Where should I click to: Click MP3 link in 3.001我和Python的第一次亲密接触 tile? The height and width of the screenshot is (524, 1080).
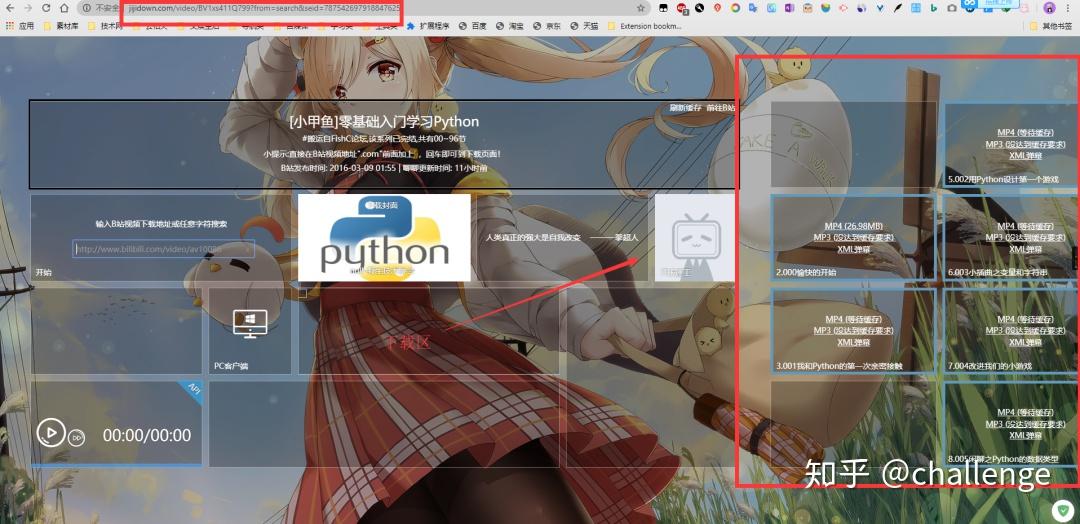[853, 331]
